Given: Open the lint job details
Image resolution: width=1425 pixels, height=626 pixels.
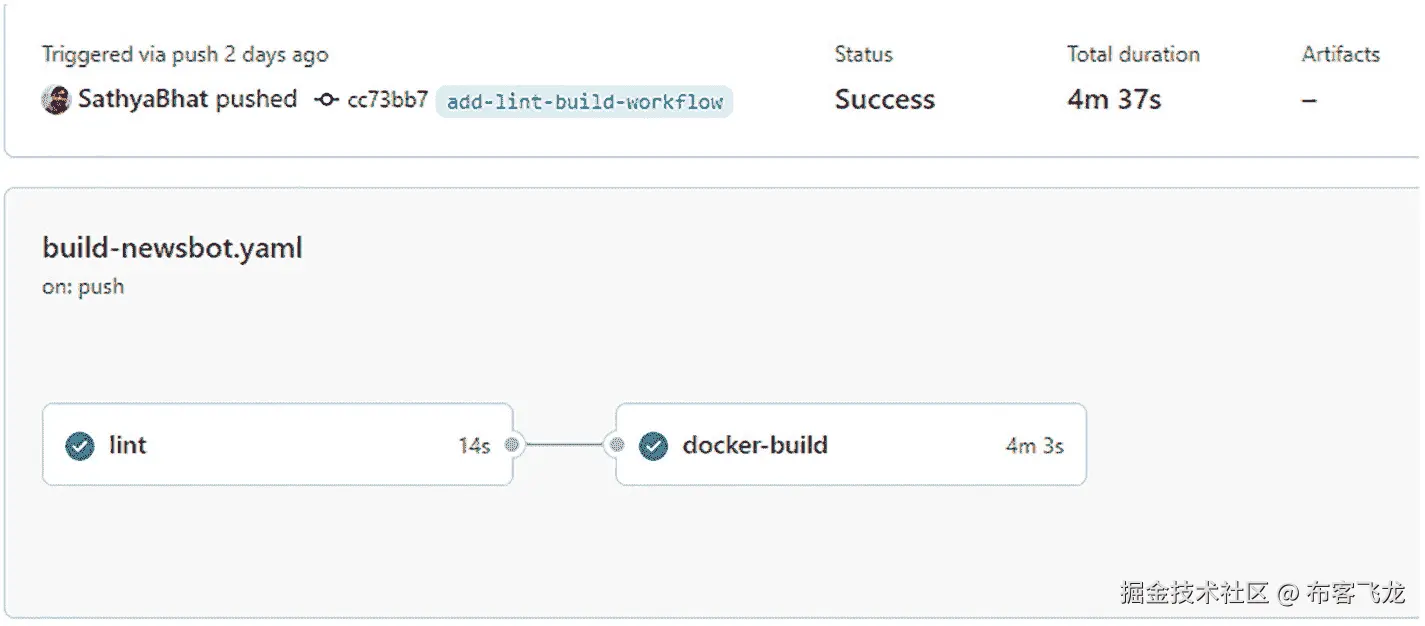Looking at the screenshot, I should click(128, 445).
